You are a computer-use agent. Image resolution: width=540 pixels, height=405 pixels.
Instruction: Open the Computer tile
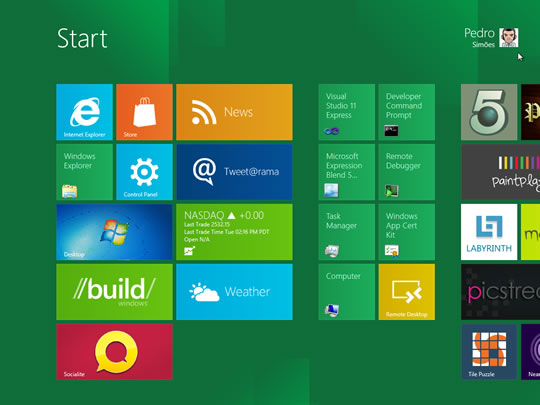pos(347,292)
